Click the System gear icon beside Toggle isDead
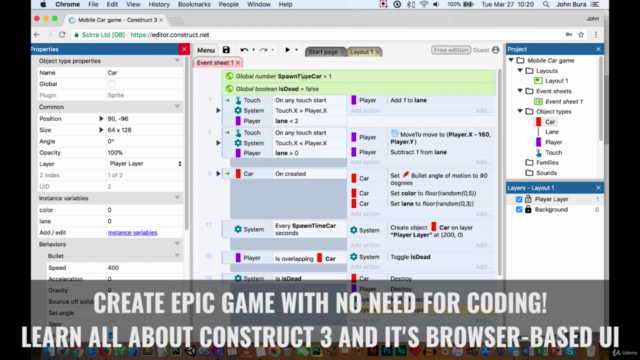This screenshot has width=640, height=360. [x=353, y=257]
